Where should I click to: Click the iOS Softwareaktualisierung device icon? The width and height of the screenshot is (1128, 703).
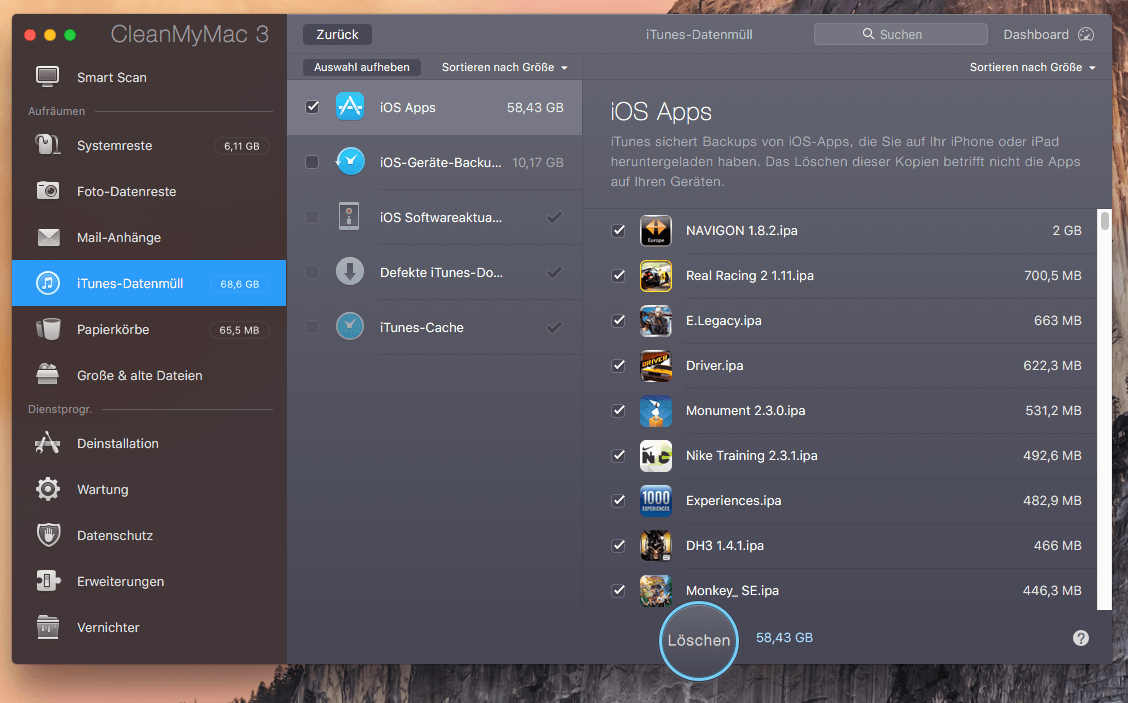coord(350,217)
